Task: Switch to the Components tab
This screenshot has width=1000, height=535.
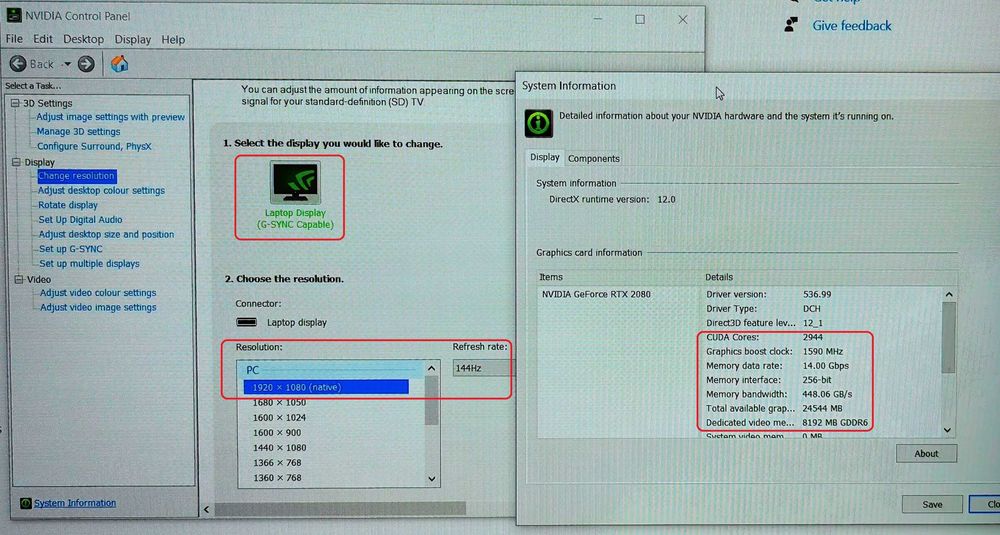Action: tap(594, 158)
